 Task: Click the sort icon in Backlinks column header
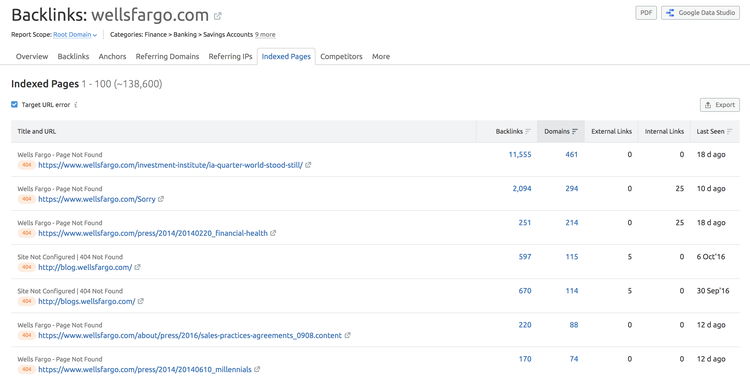[528, 132]
